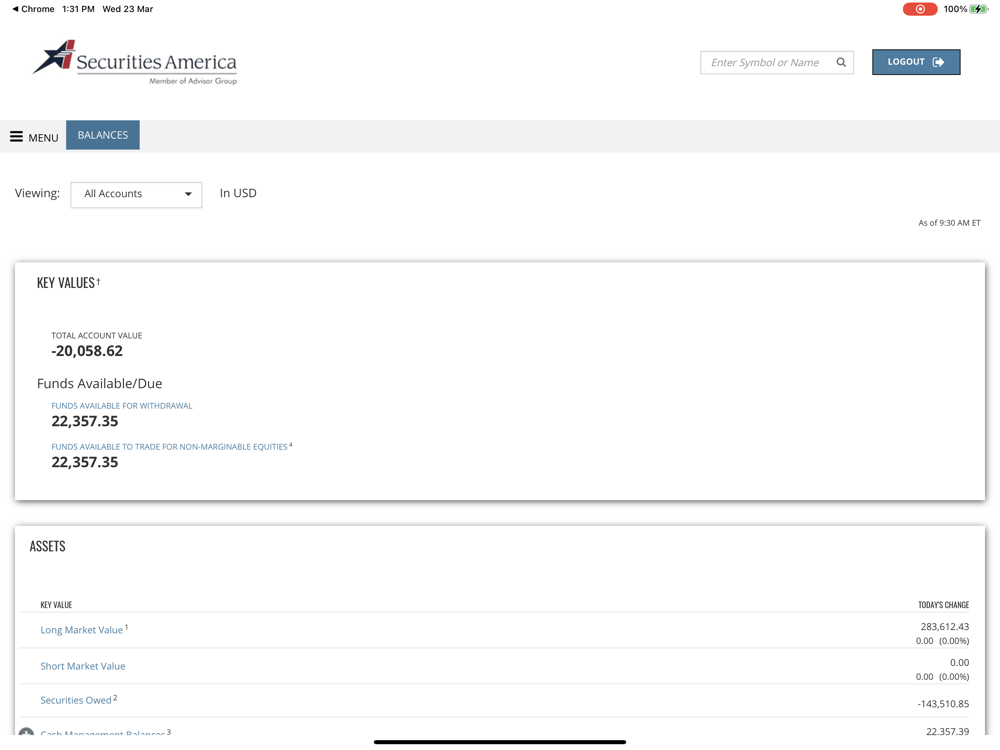Focus the Enter Symbol or Name field

point(776,62)
